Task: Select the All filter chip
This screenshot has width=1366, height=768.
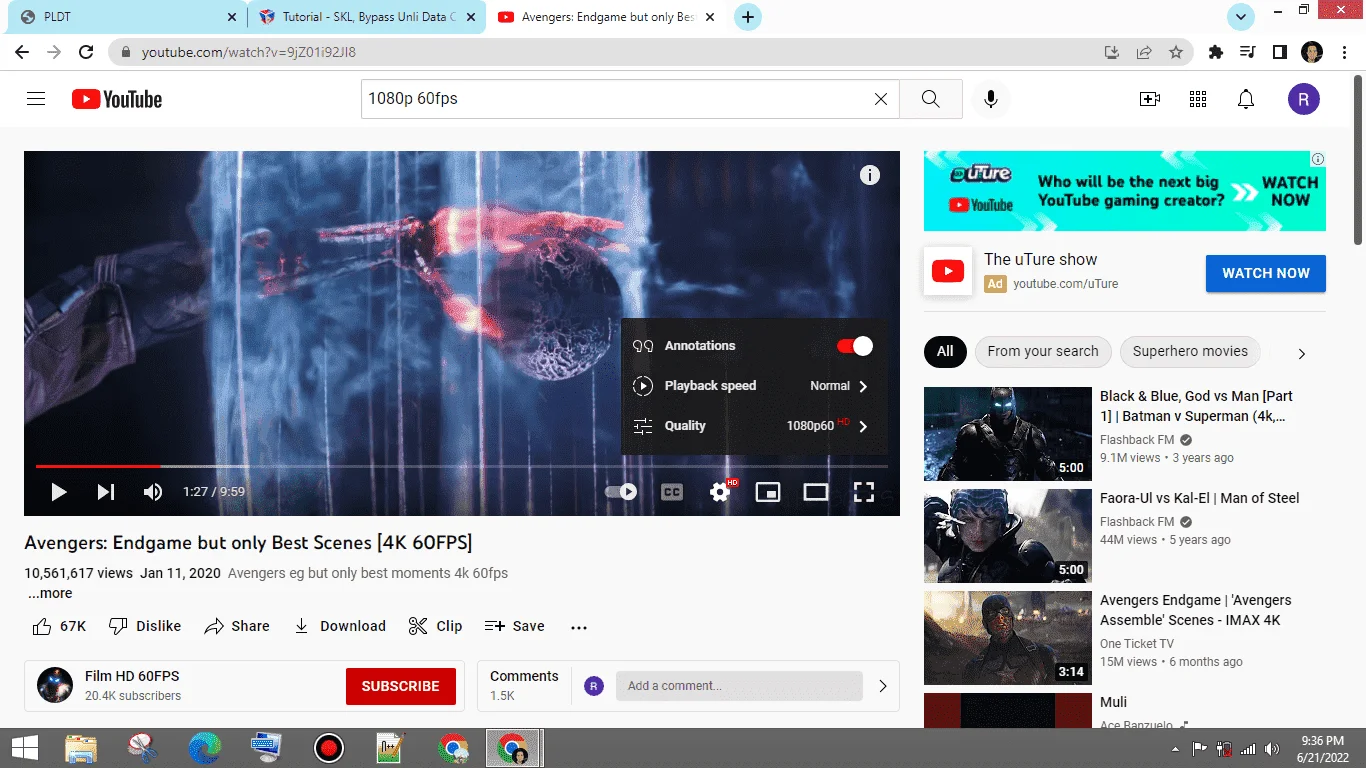Action: coord(945,351)
